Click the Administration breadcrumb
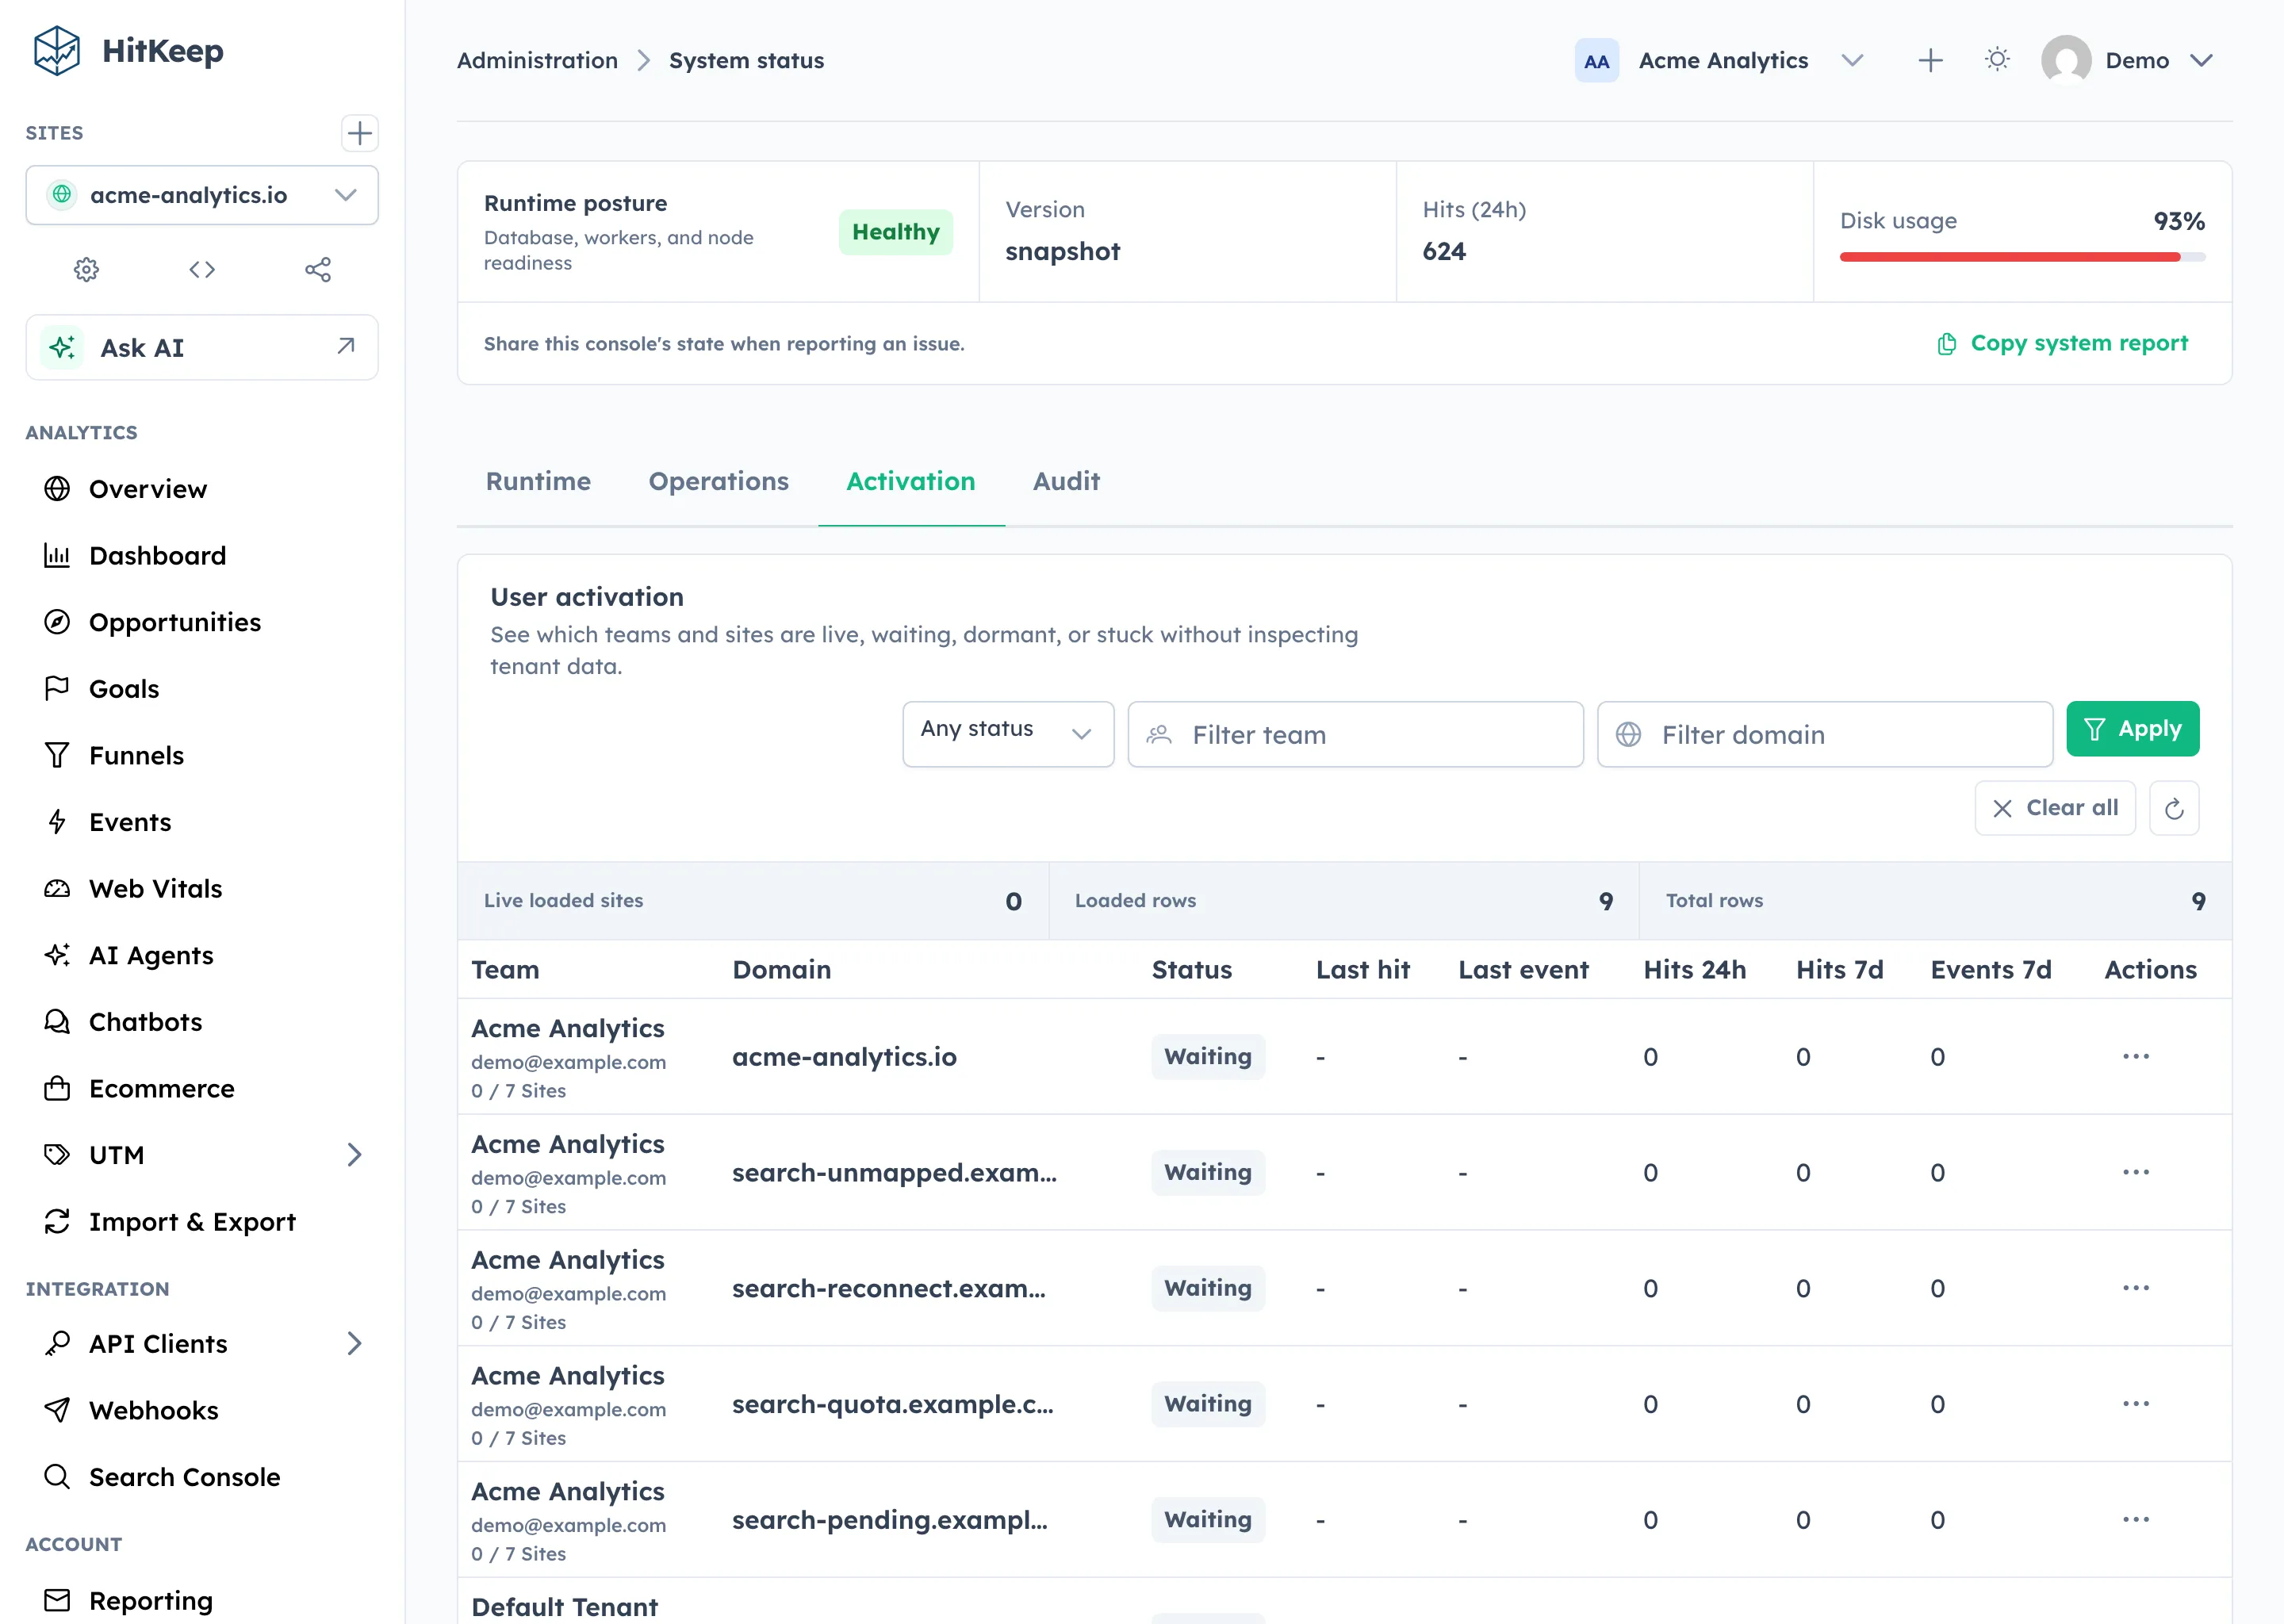2284x1624 pixels. (x=537, y=61)
